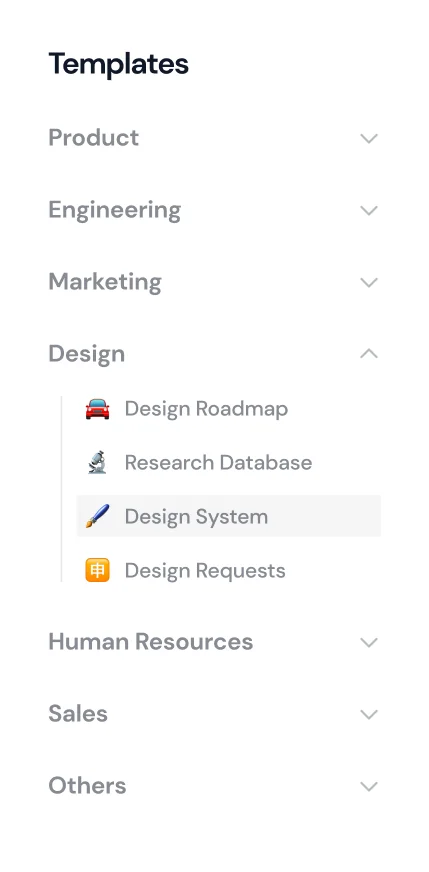Click the paintbrush icon beside Design System

coord(97,516)
